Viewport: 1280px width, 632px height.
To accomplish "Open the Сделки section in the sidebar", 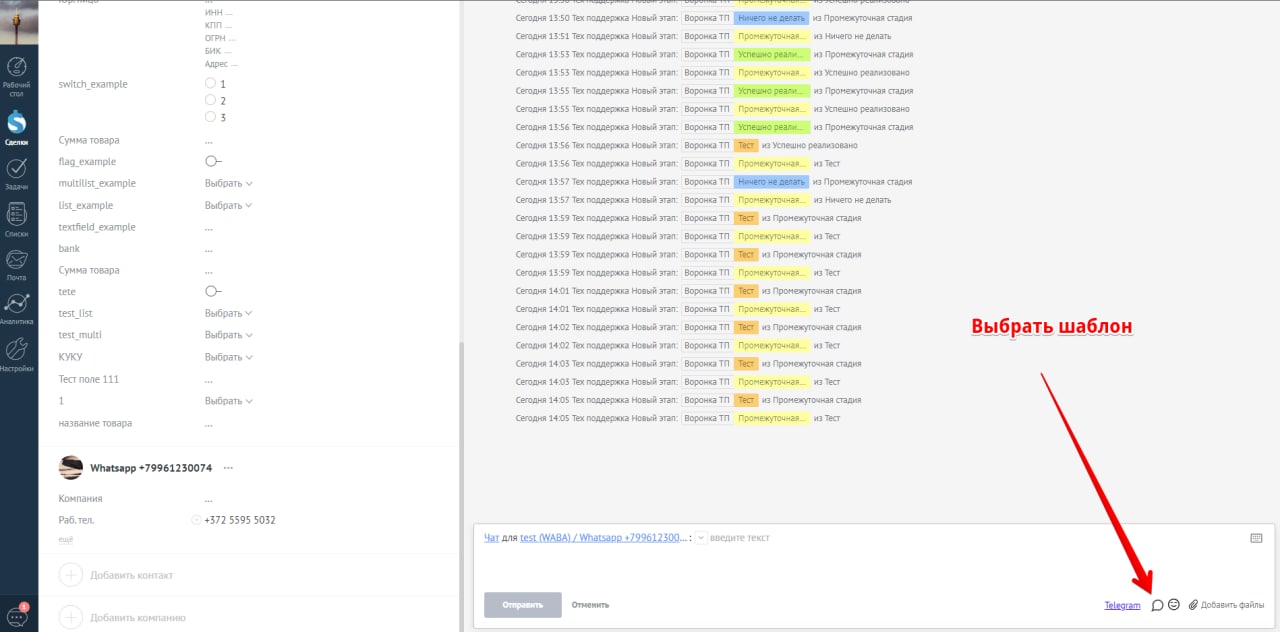I will (x=16, y=128).
